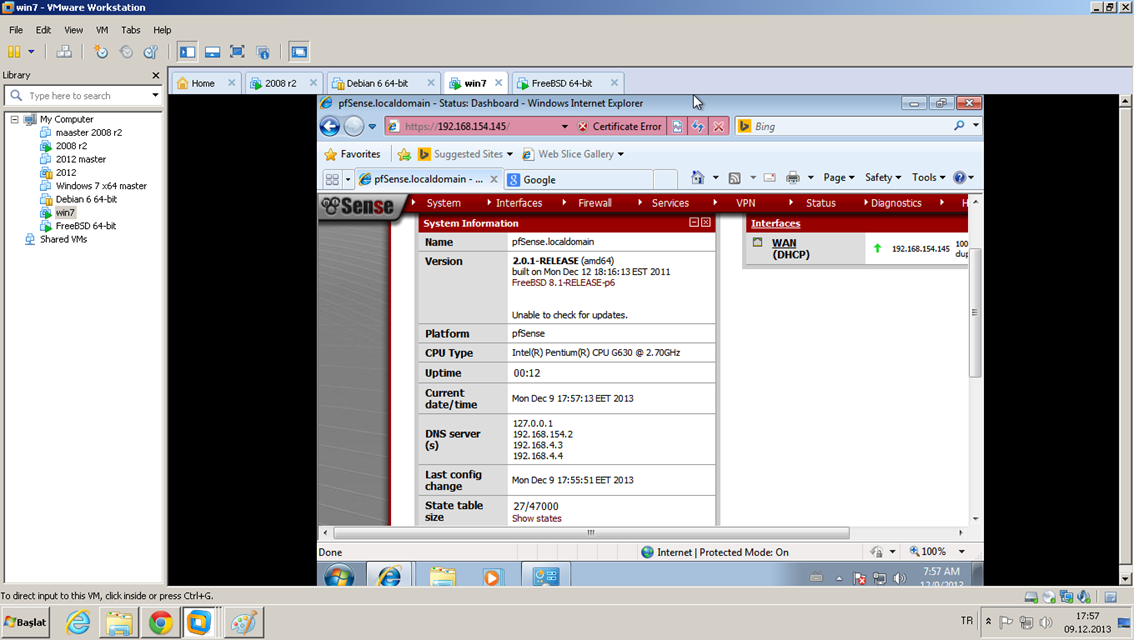Open the VMware Tabs menu
The height and width of the screenshot is (640, 1134).
coord(131,30)
